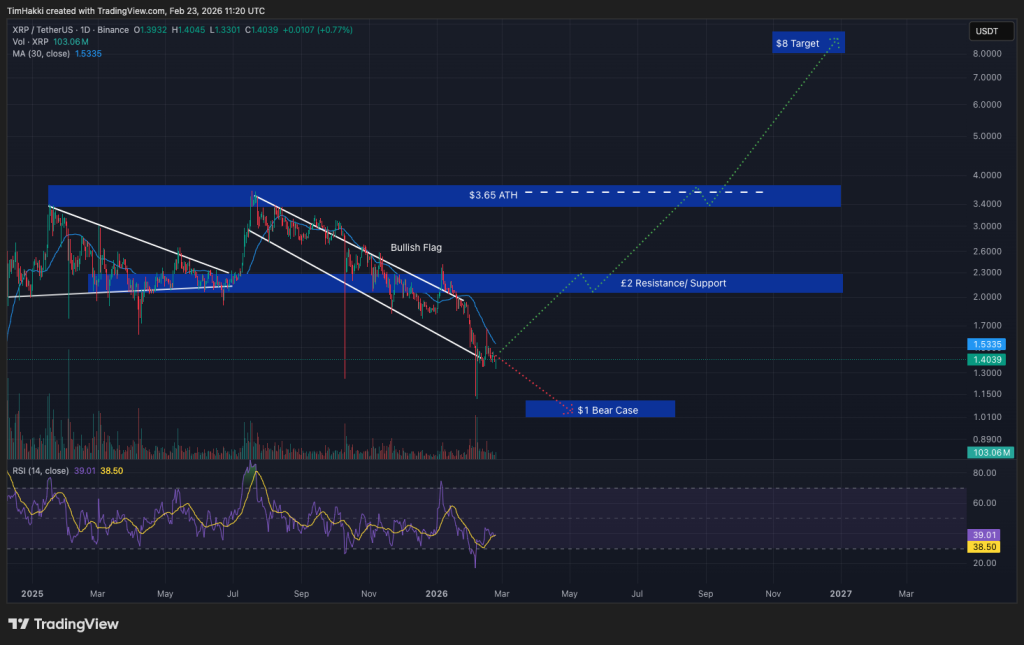The width and height of the screenshot is (1024, 645).
Task: Select the RSI (14, close) indicator legend
Action: [x=40, y=470]
